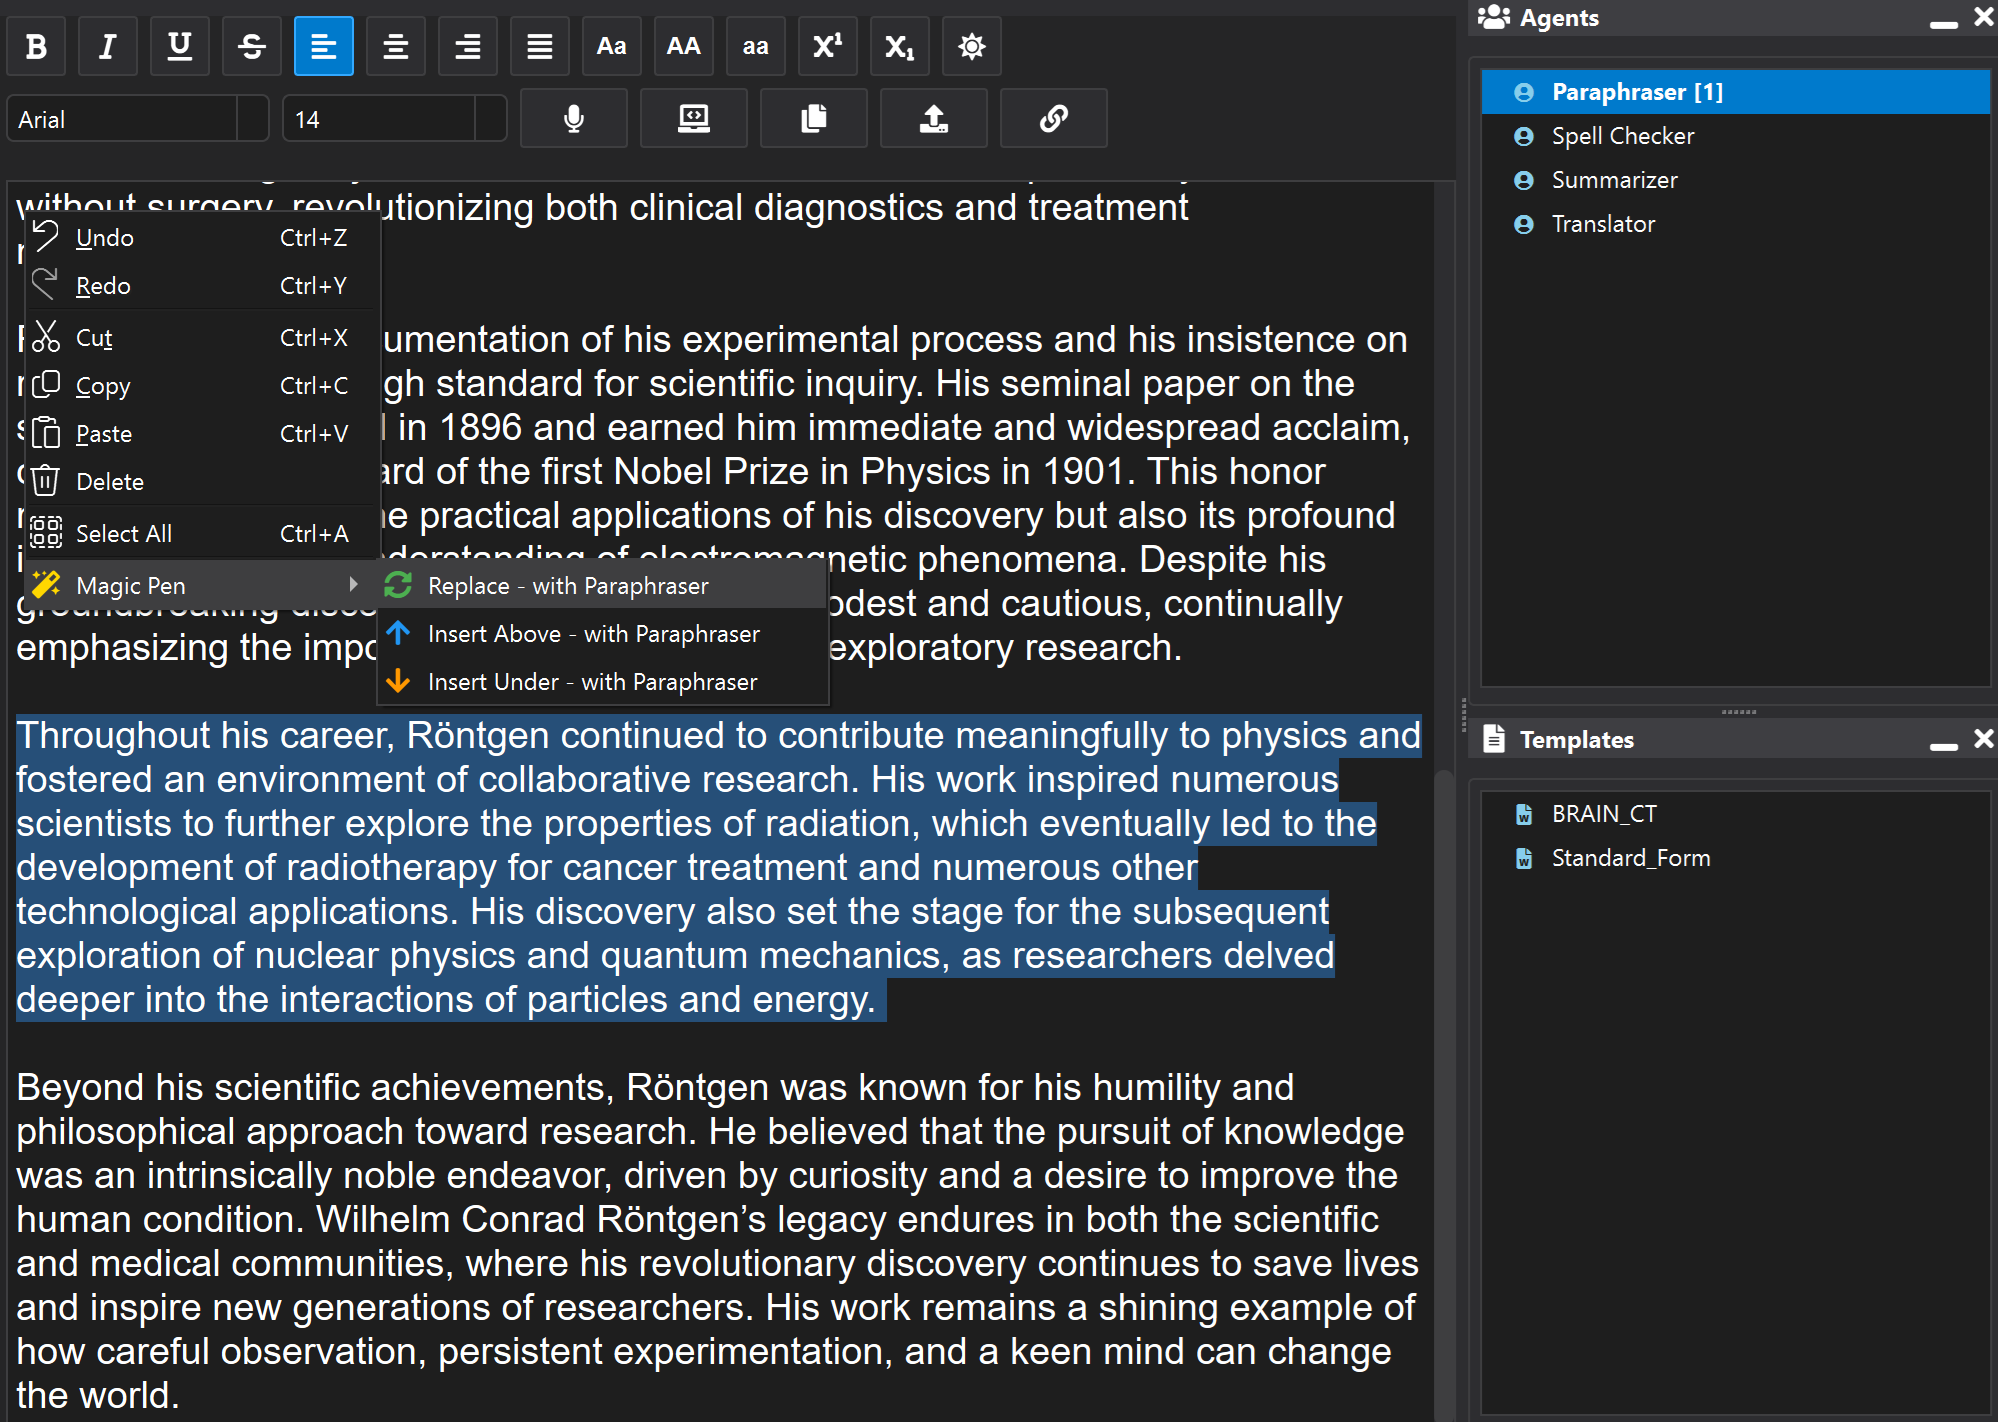Expand the Magic Pen submenu arrow
Image resolution: width=1998 pixels, height=1422 pixels.
tap(353, 585)
